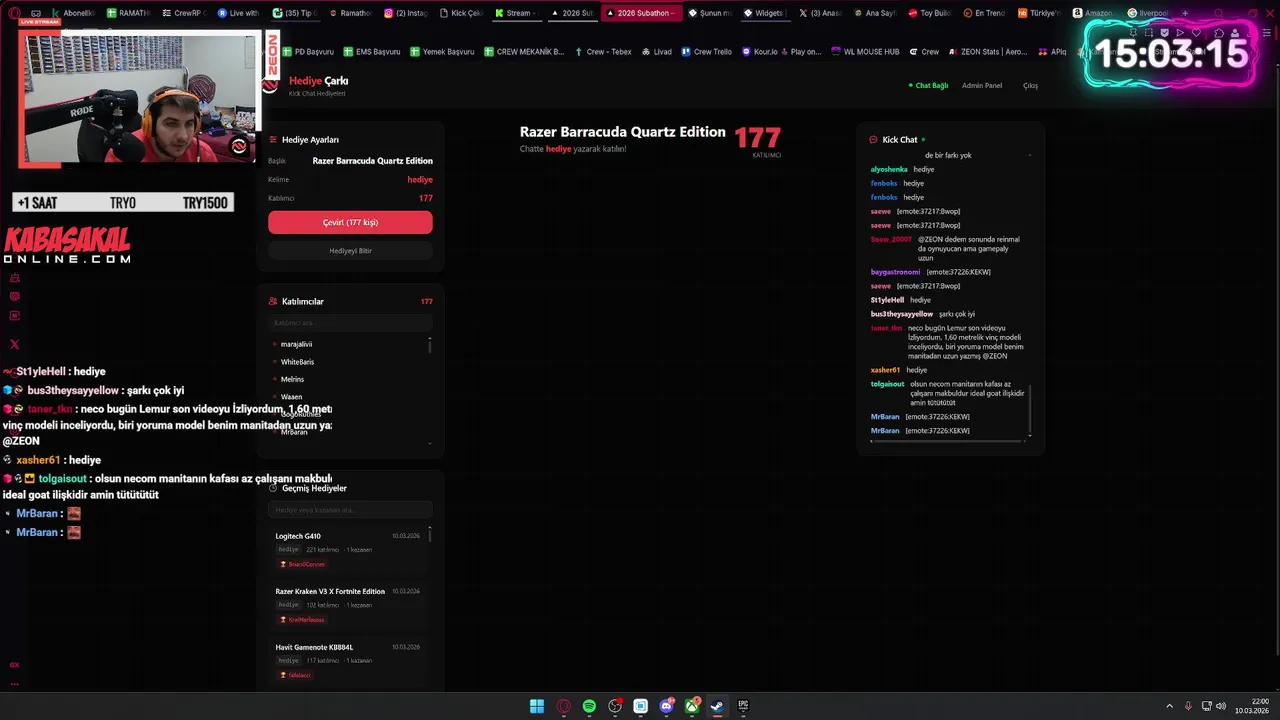
Task: Open Opera GX from the taskbar
Action: [x=563, y=706]
